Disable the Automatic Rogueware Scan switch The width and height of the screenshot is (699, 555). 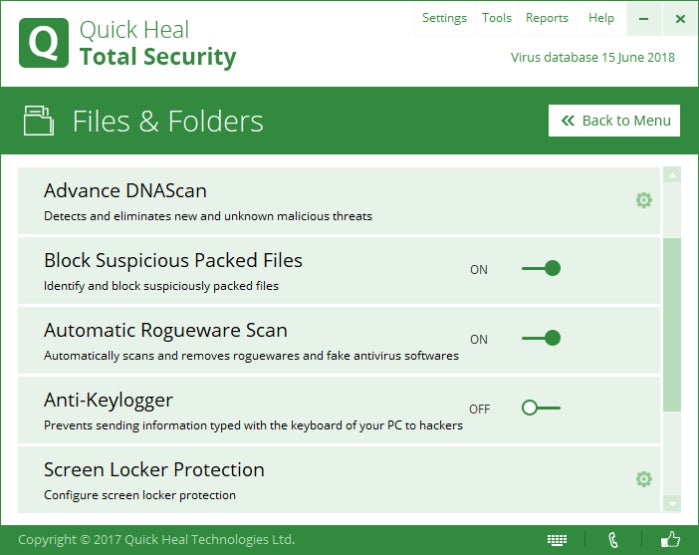click(541, 338)
